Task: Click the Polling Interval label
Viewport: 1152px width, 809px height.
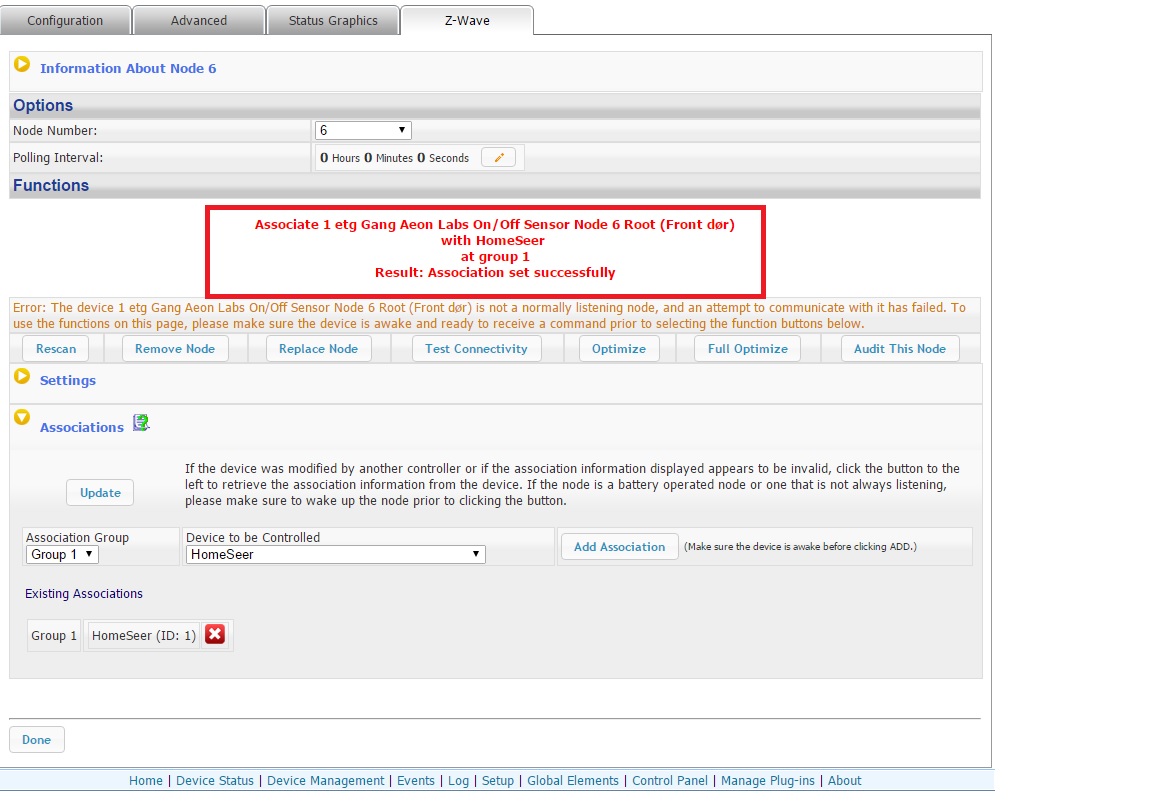Action: 58,157
